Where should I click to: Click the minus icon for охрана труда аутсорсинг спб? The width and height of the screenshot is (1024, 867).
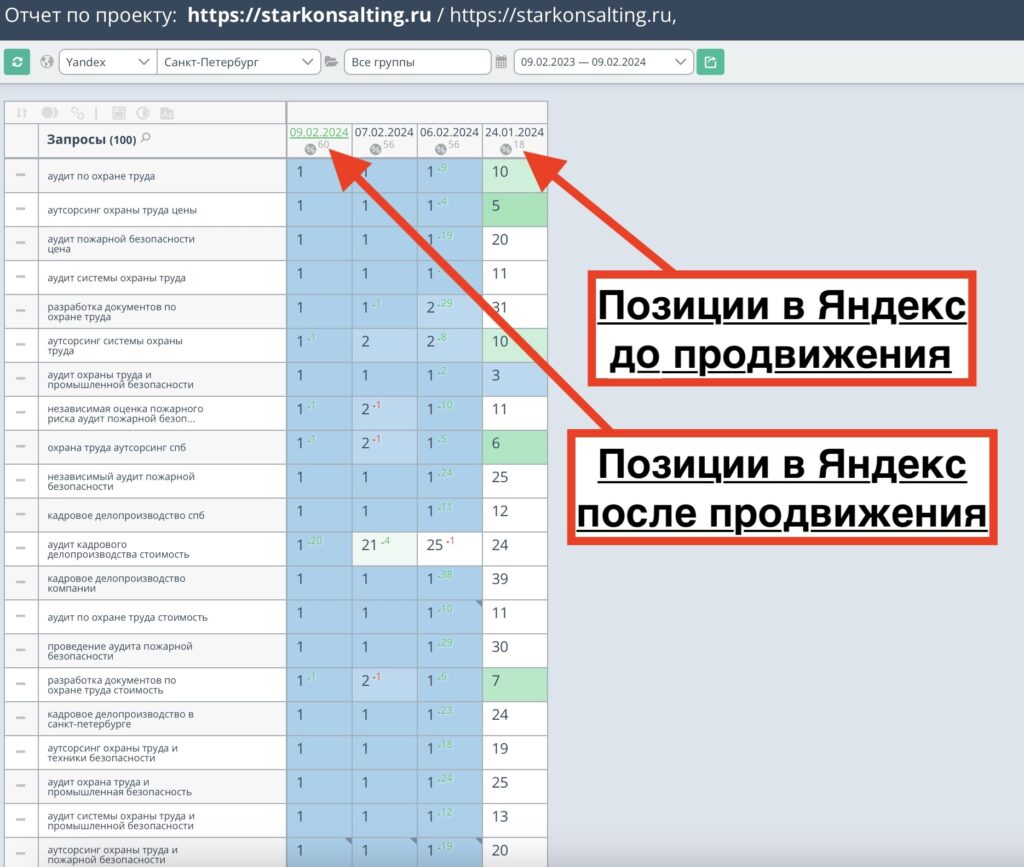point(21,447)
